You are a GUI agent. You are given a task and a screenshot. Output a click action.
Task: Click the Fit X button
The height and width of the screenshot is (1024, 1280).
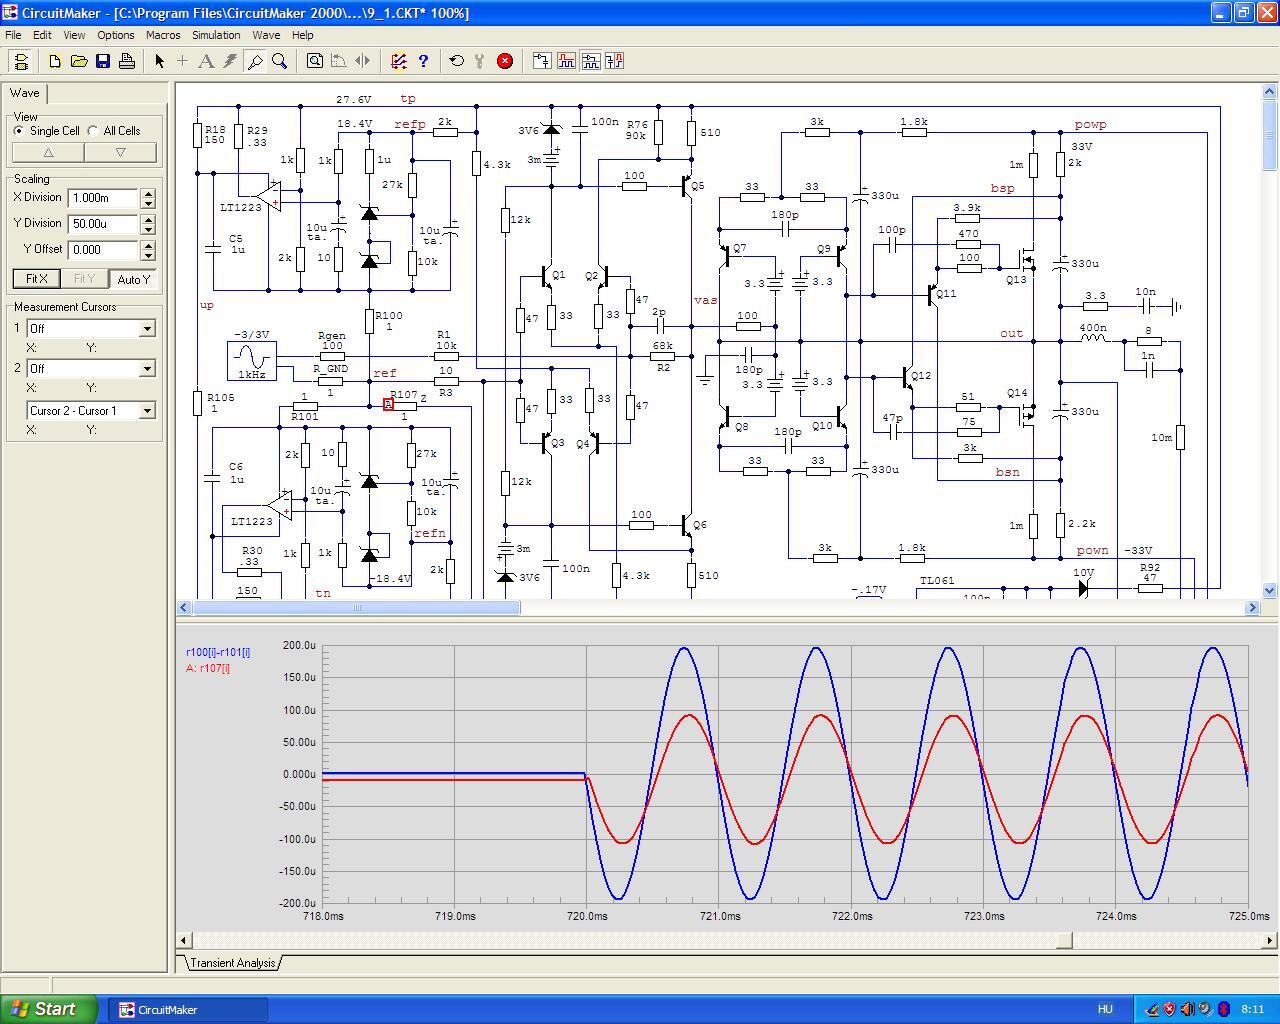(x=36, y=279)
